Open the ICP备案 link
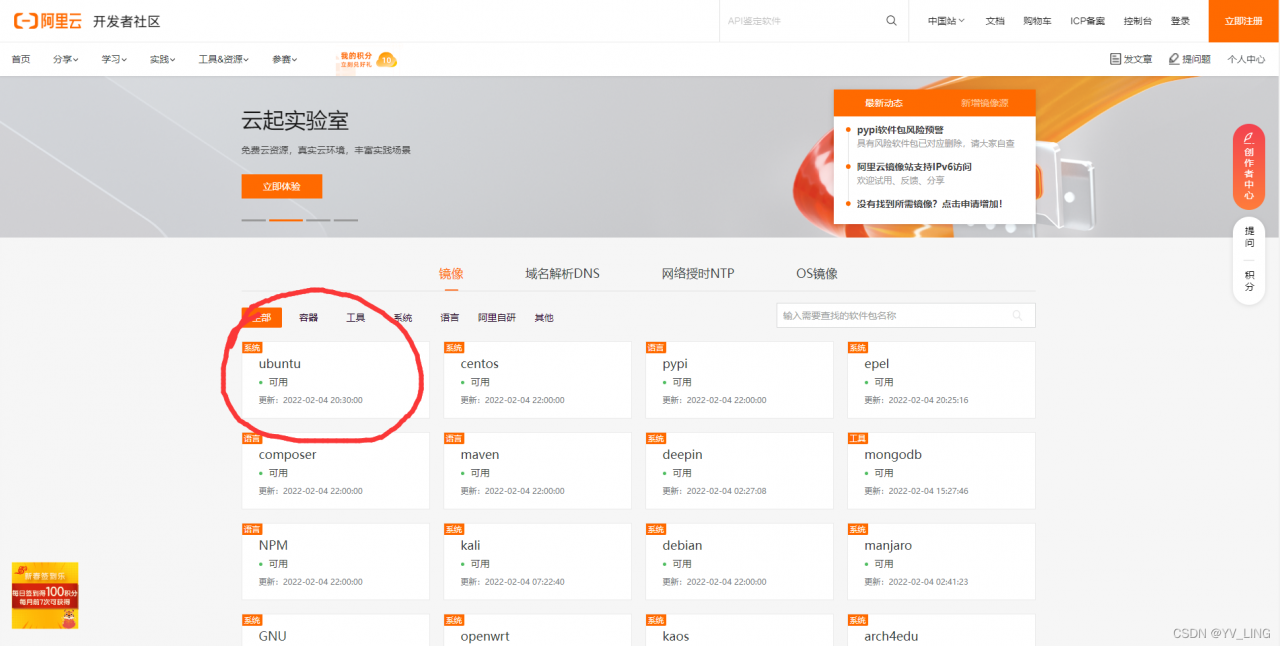Screen dimensions: 1280x646 point(1088,21)
